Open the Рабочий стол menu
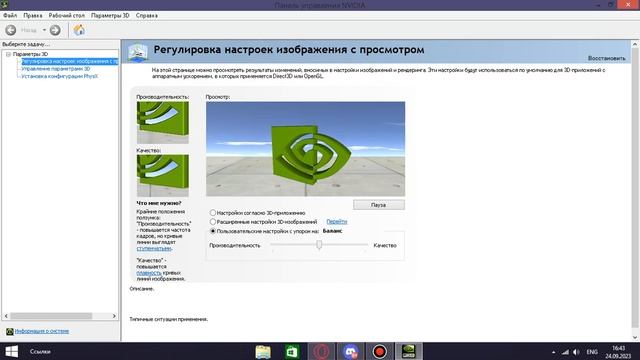 coord(67,15)
